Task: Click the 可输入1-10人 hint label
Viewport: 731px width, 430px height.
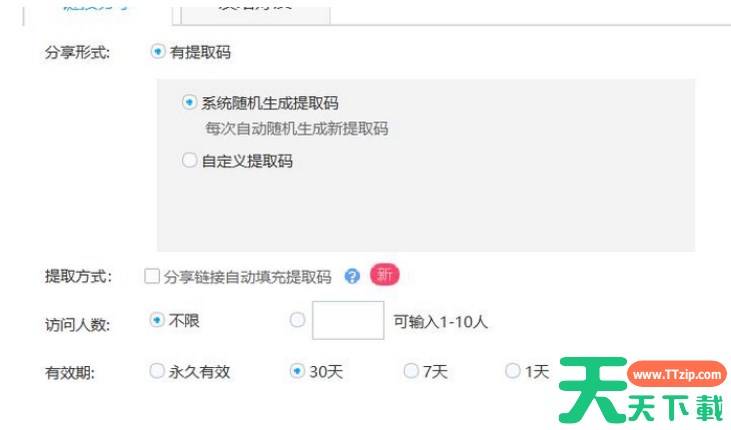Action: click(441, 322)
